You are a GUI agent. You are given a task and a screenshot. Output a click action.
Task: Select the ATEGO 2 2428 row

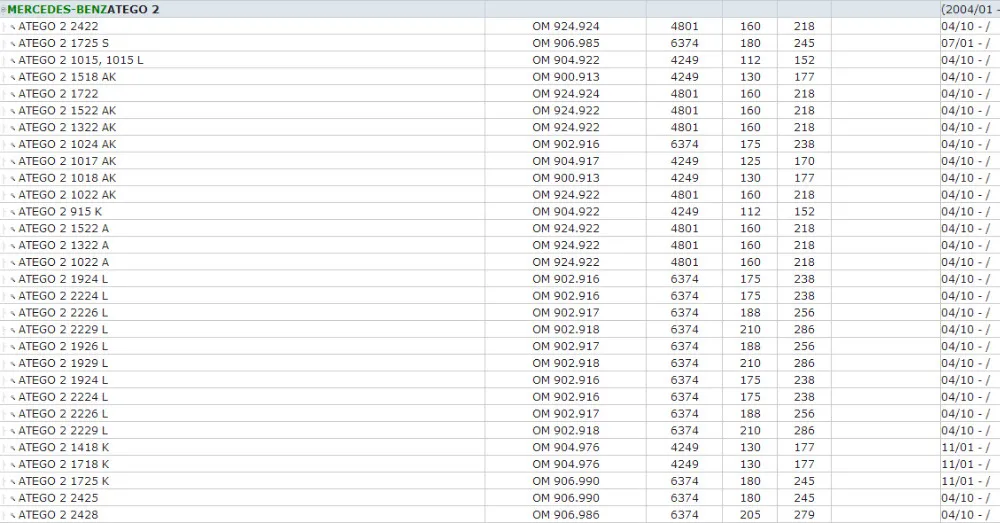(x=500, y=515)
